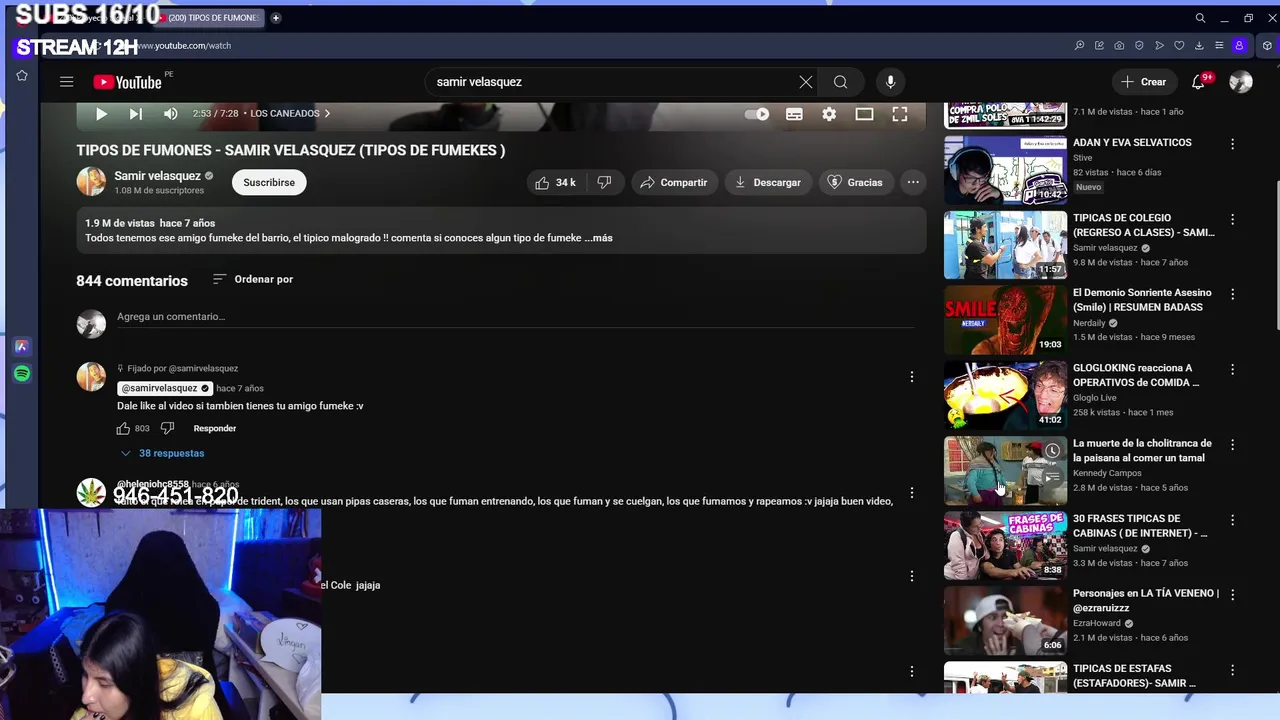This screenshot has width=1280, height=720.
Task: Open browser easy setup menu icon
Action: (1219, 46)
